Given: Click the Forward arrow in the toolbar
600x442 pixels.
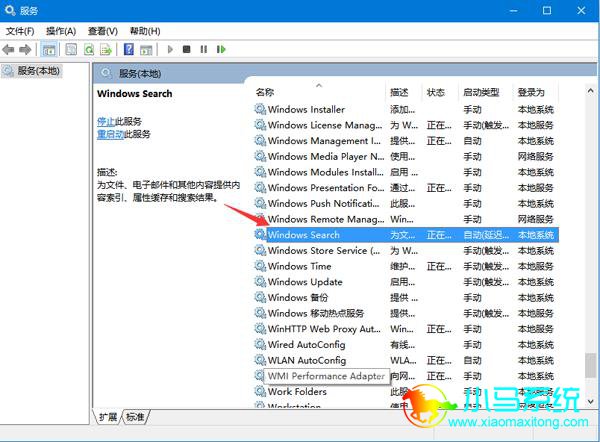Looking at the screenshot, I should [x=25, y=49].
